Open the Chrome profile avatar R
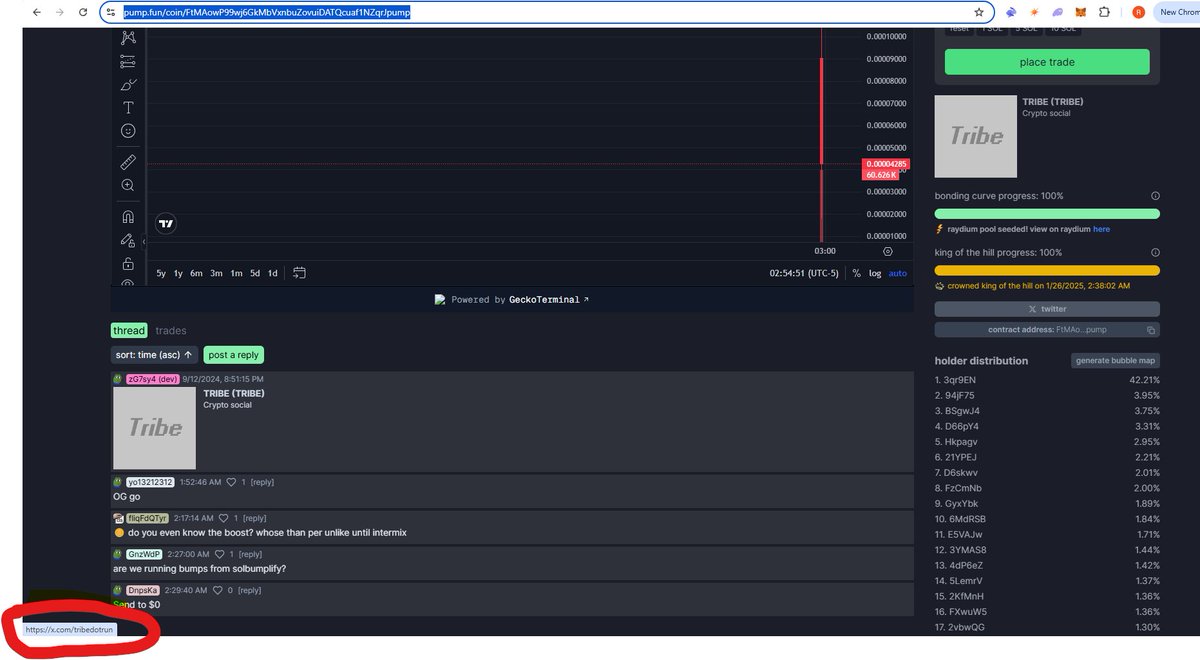This screenshot has width=1200, height=660. 1138,12
